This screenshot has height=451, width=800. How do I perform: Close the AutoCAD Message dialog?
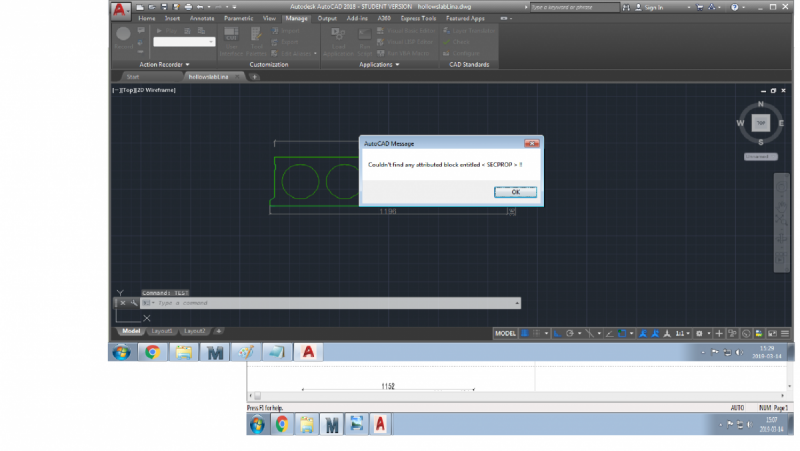(531, 143)
